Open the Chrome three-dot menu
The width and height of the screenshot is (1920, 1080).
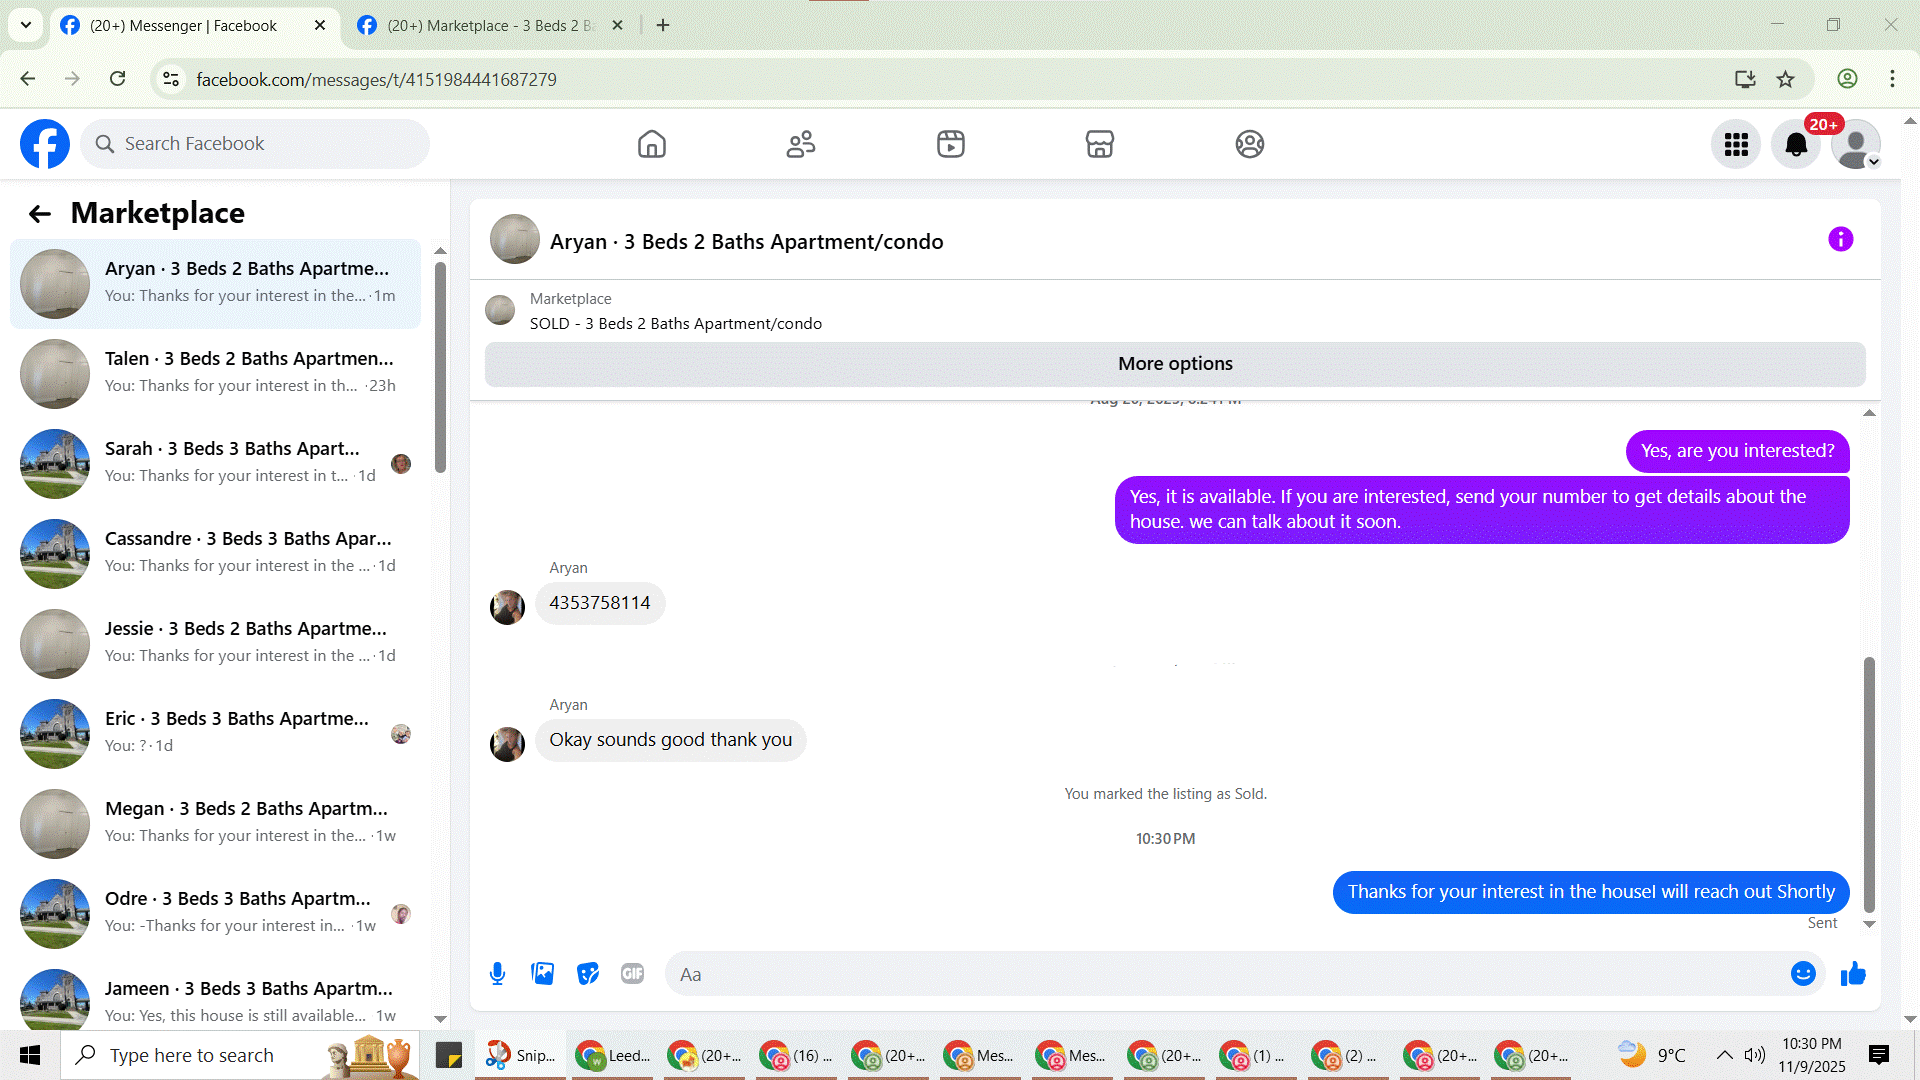coord(1892,79)
